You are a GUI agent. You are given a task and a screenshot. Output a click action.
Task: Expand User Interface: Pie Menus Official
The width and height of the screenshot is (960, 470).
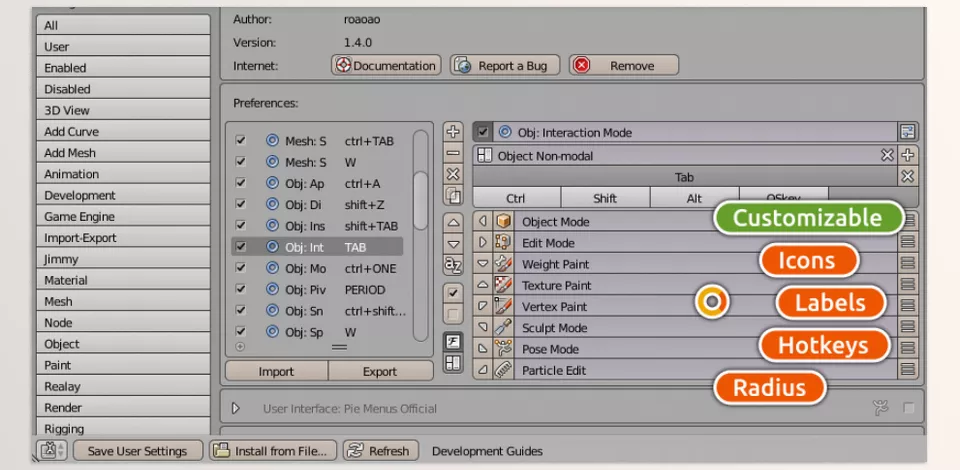pyautogui.click(x=236, y=408)
